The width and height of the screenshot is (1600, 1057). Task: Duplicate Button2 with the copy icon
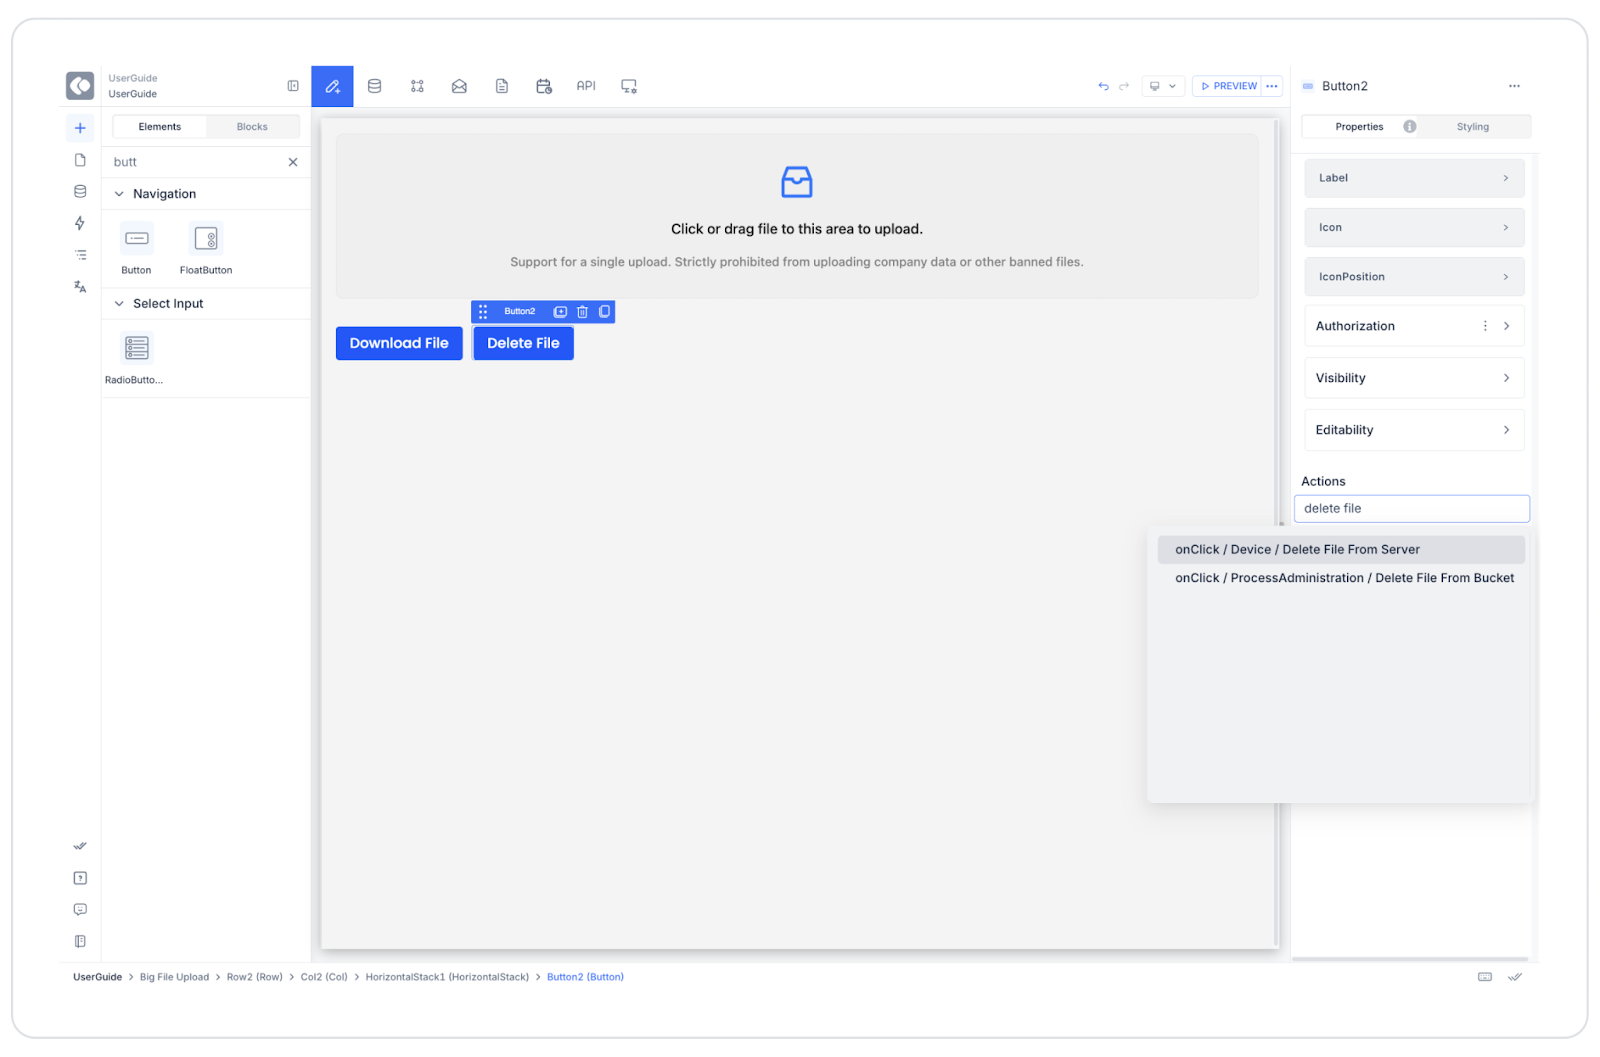point(604,312)
